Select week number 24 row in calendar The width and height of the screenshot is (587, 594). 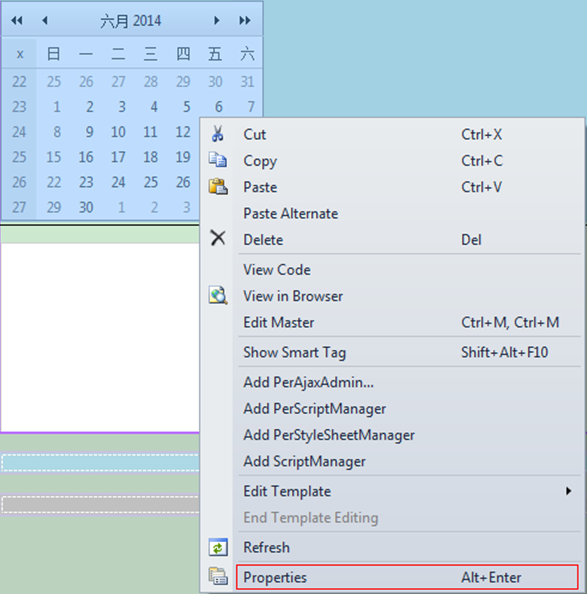19,132
